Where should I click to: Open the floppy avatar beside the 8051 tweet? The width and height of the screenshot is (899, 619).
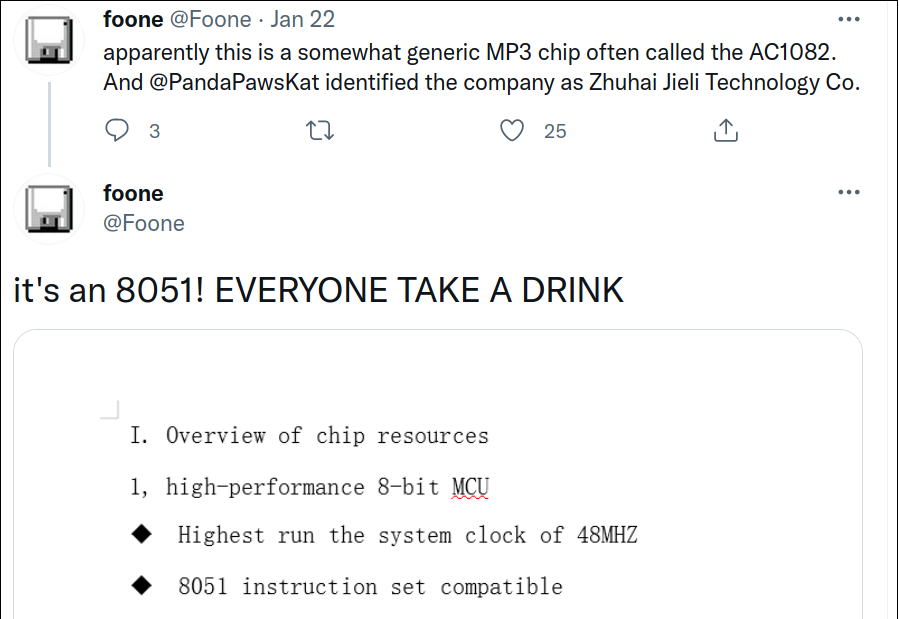[48, 209]
